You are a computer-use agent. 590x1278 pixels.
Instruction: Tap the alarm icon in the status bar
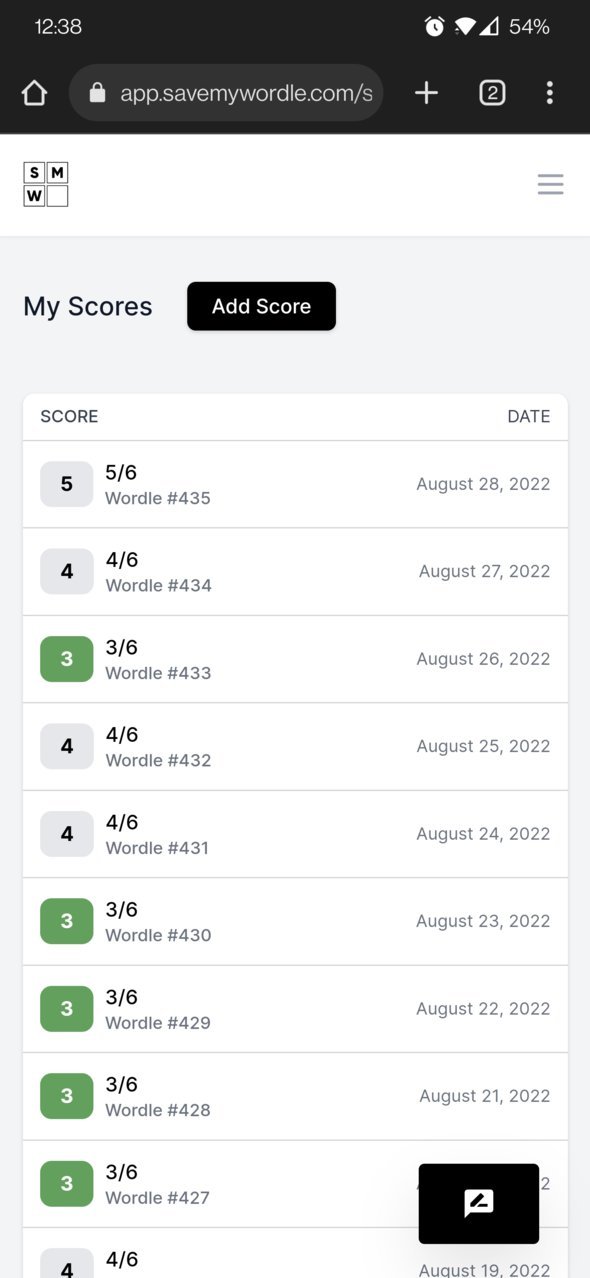[x=434, y=27]
